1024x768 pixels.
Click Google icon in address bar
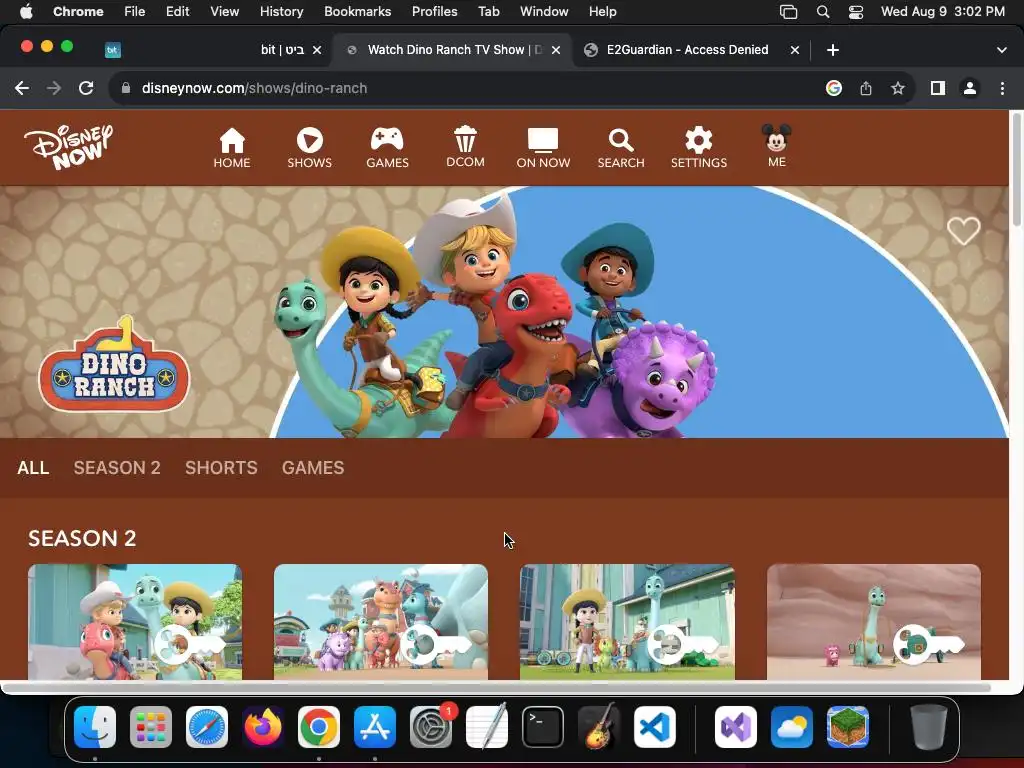coord(833,88)
